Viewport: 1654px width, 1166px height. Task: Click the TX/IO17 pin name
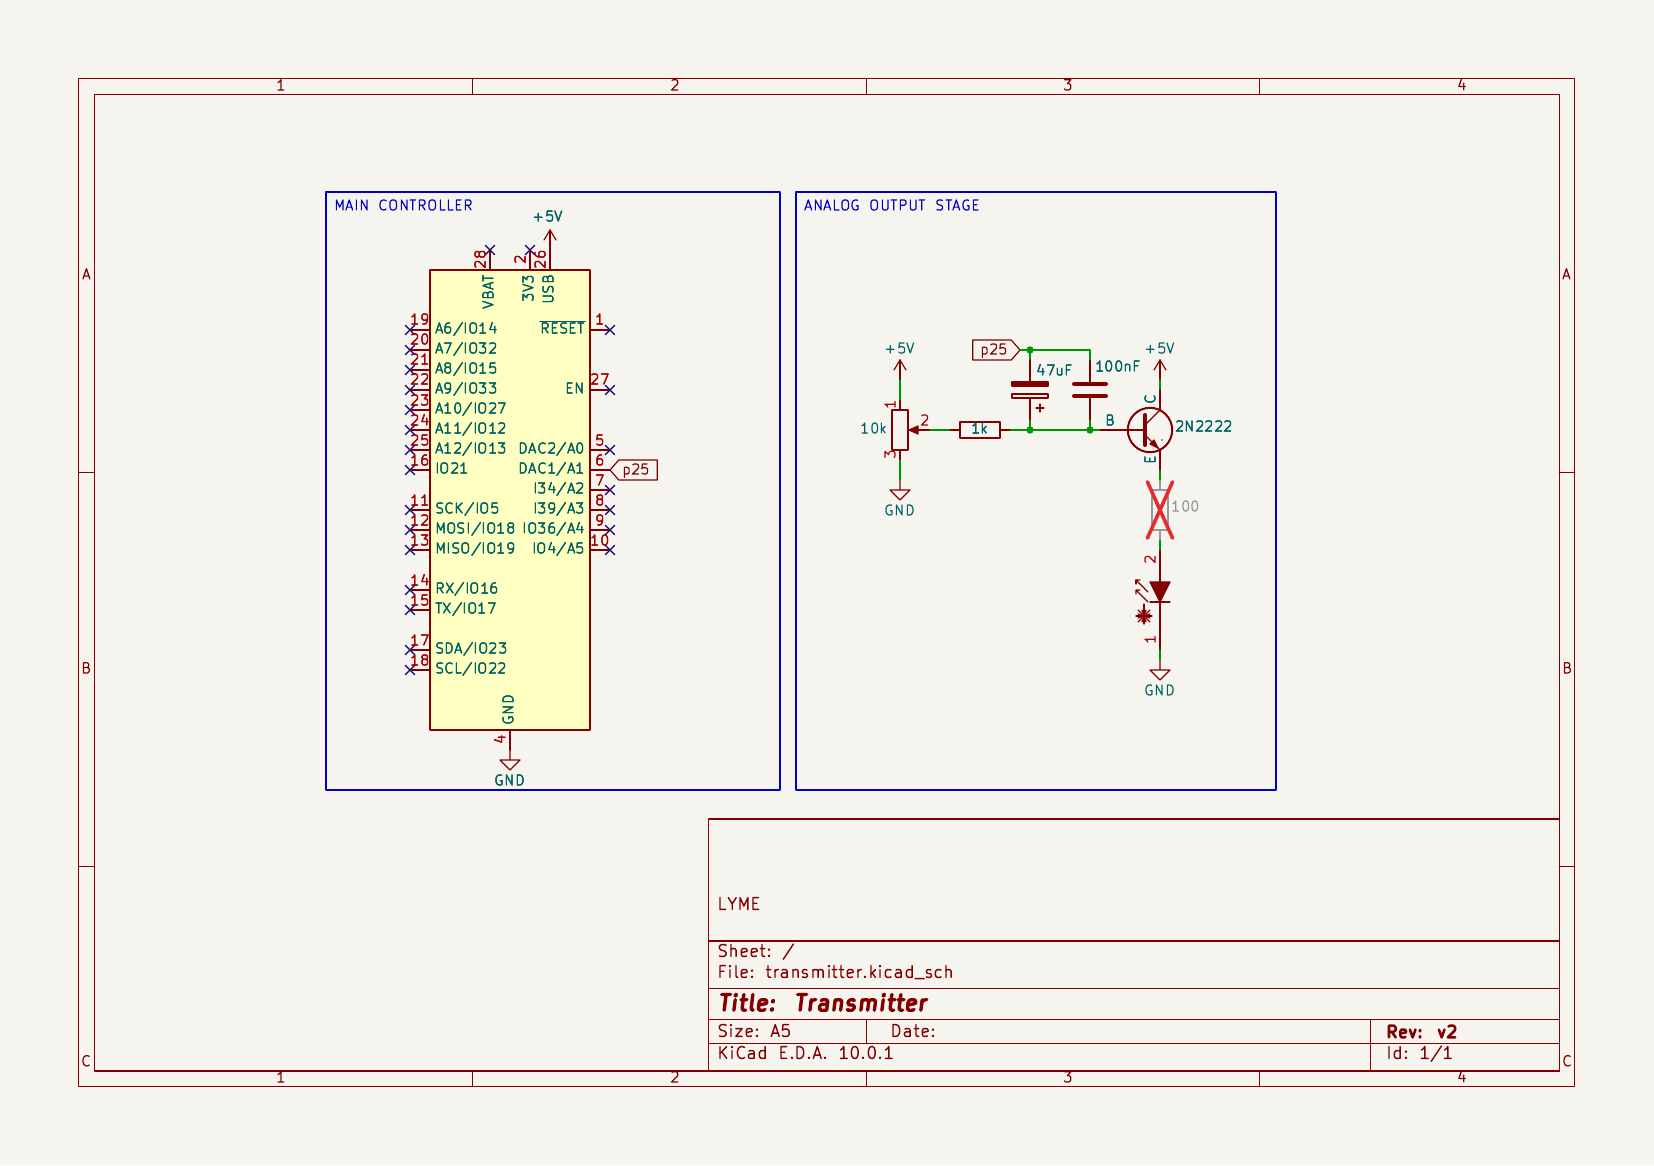coord(465,609)
